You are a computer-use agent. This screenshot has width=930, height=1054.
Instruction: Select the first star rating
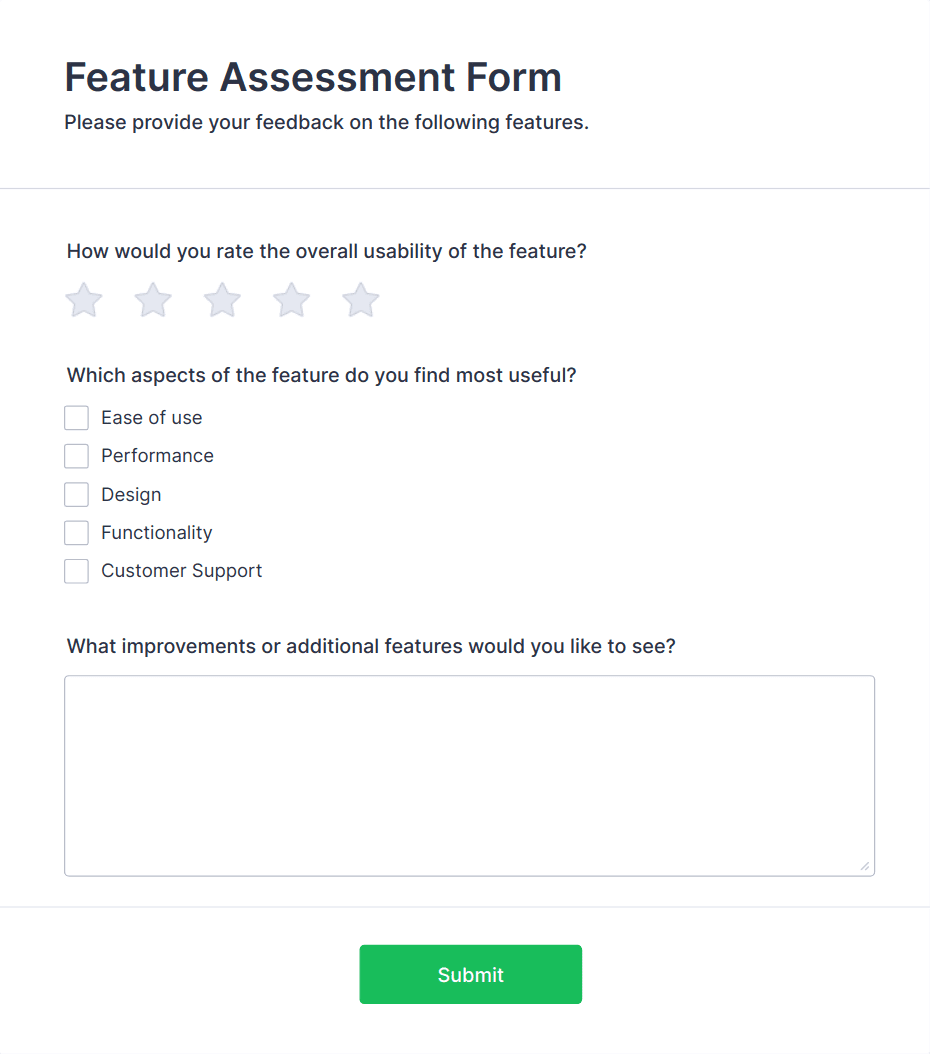coord(83,299)
